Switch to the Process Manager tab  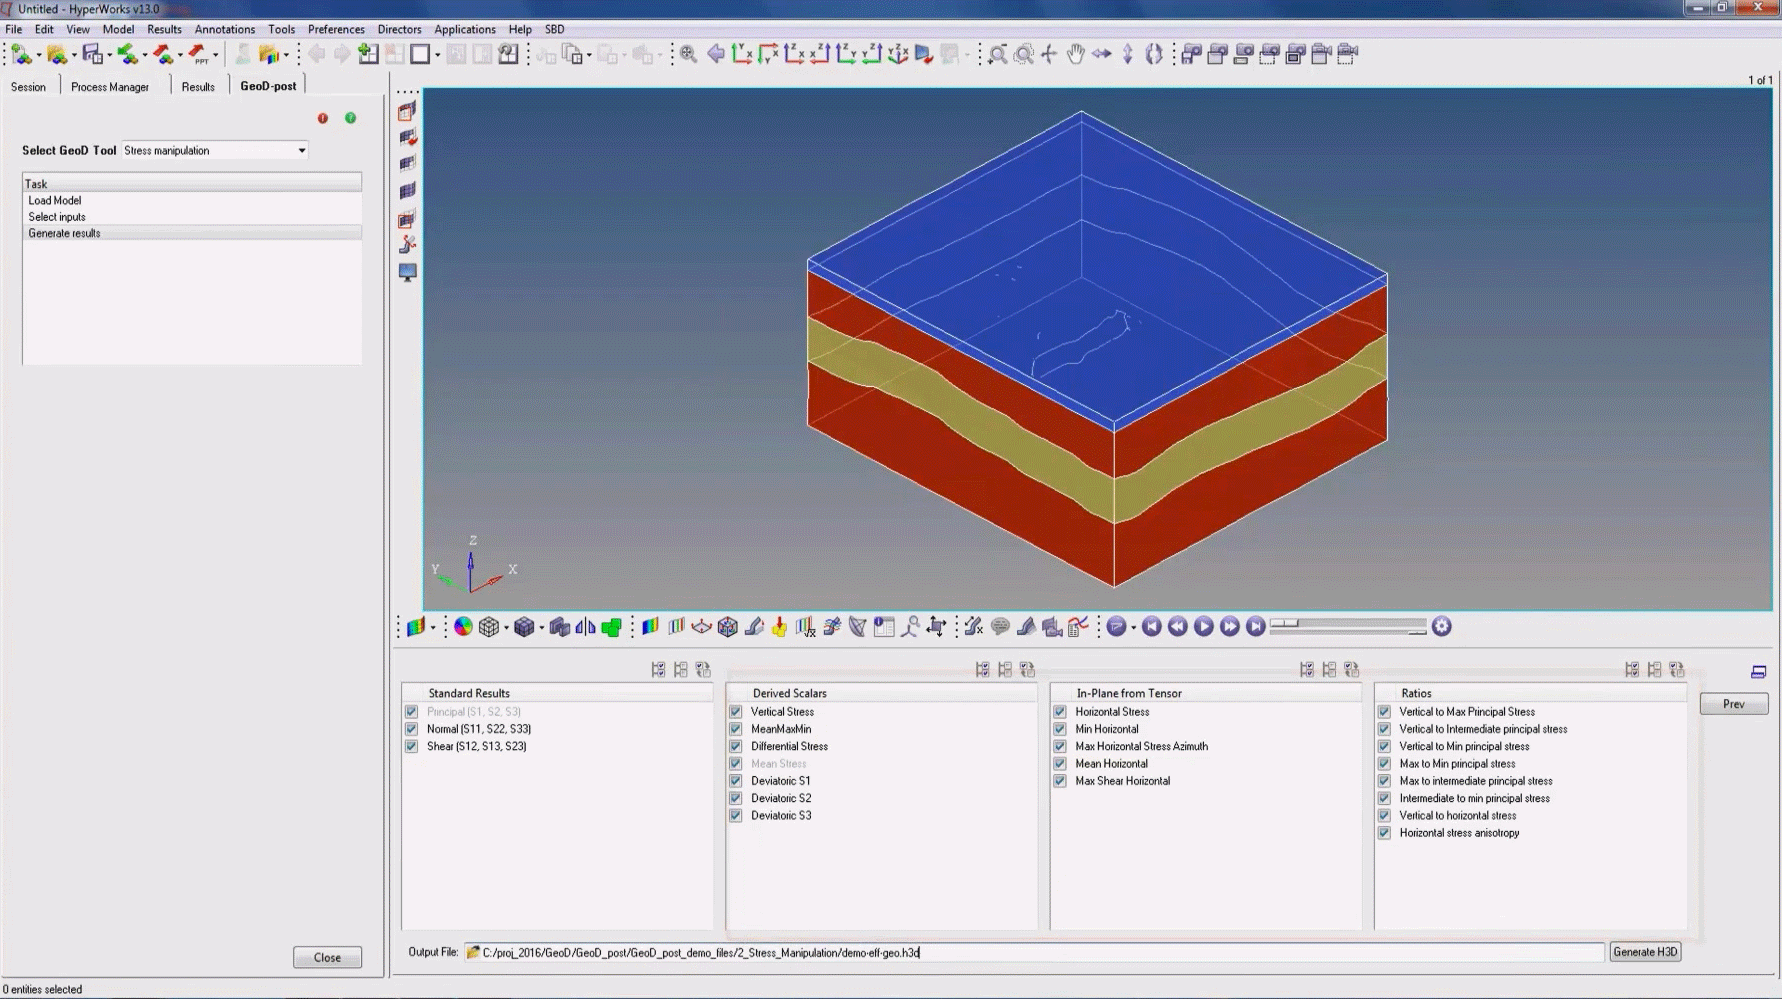pos(110,87)
